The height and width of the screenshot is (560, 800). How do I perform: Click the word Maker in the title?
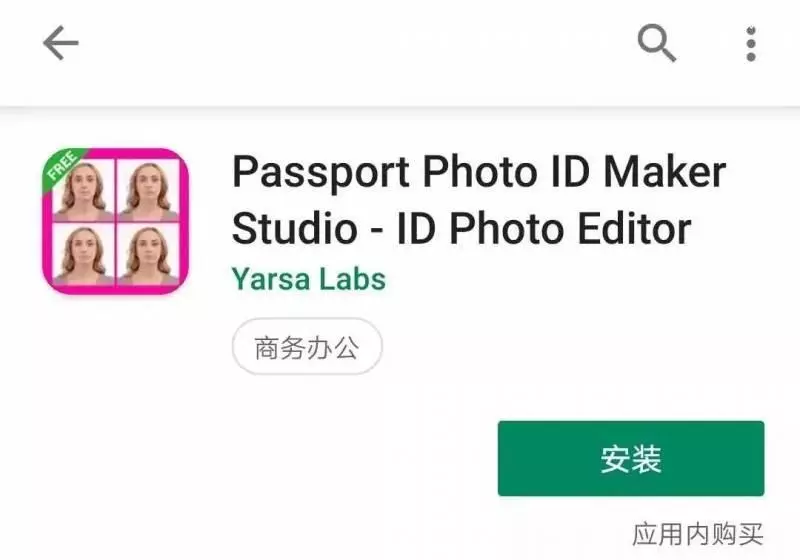664,171
